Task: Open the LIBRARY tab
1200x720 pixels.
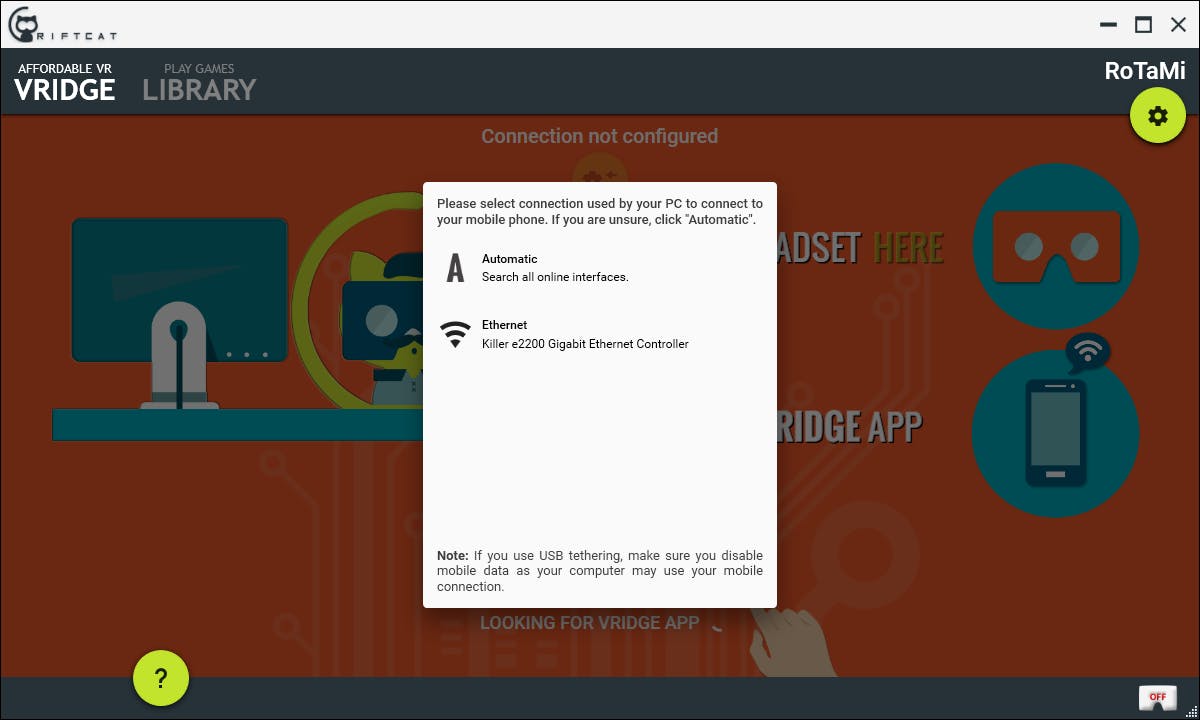Action: [200, 83]
